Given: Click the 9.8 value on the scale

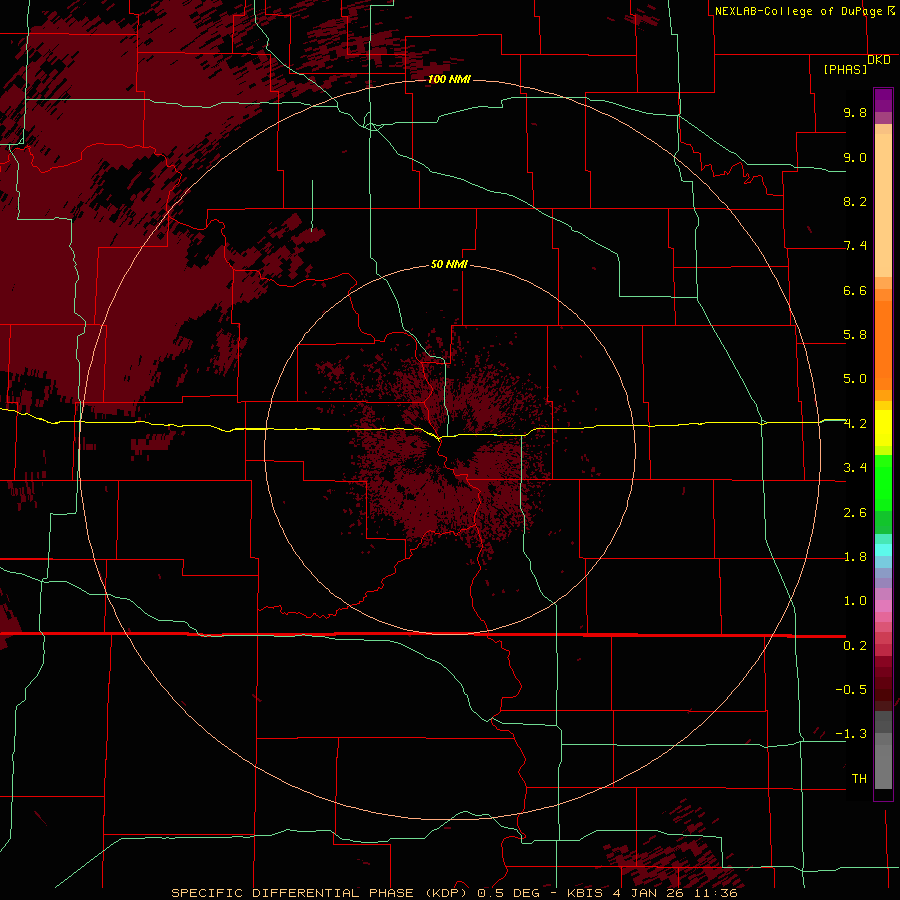Looking at the screenshot, I should pos(855,112).
